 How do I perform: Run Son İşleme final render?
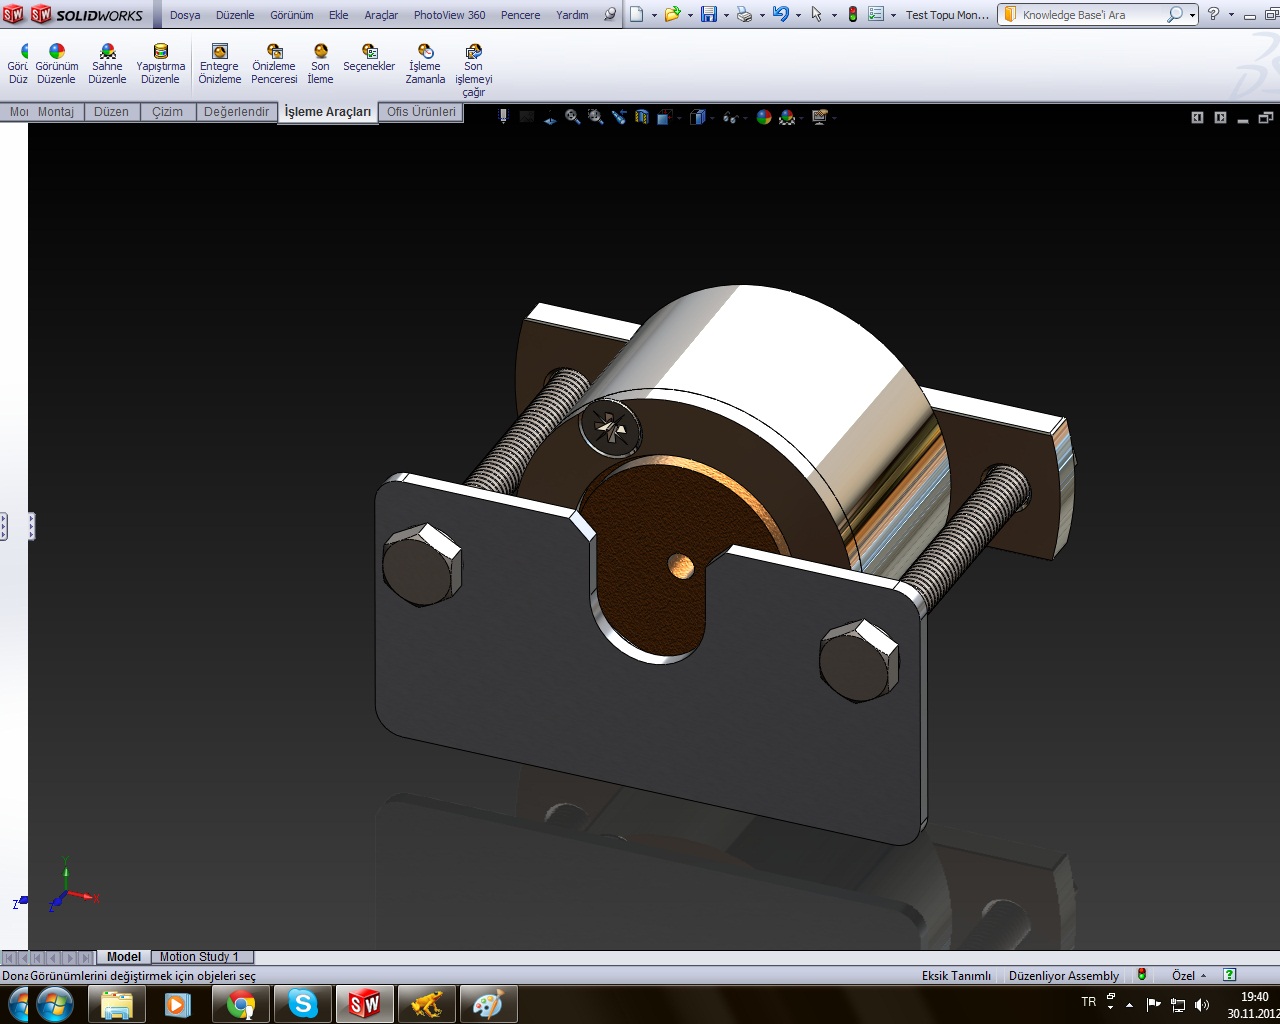pos(320,64)
